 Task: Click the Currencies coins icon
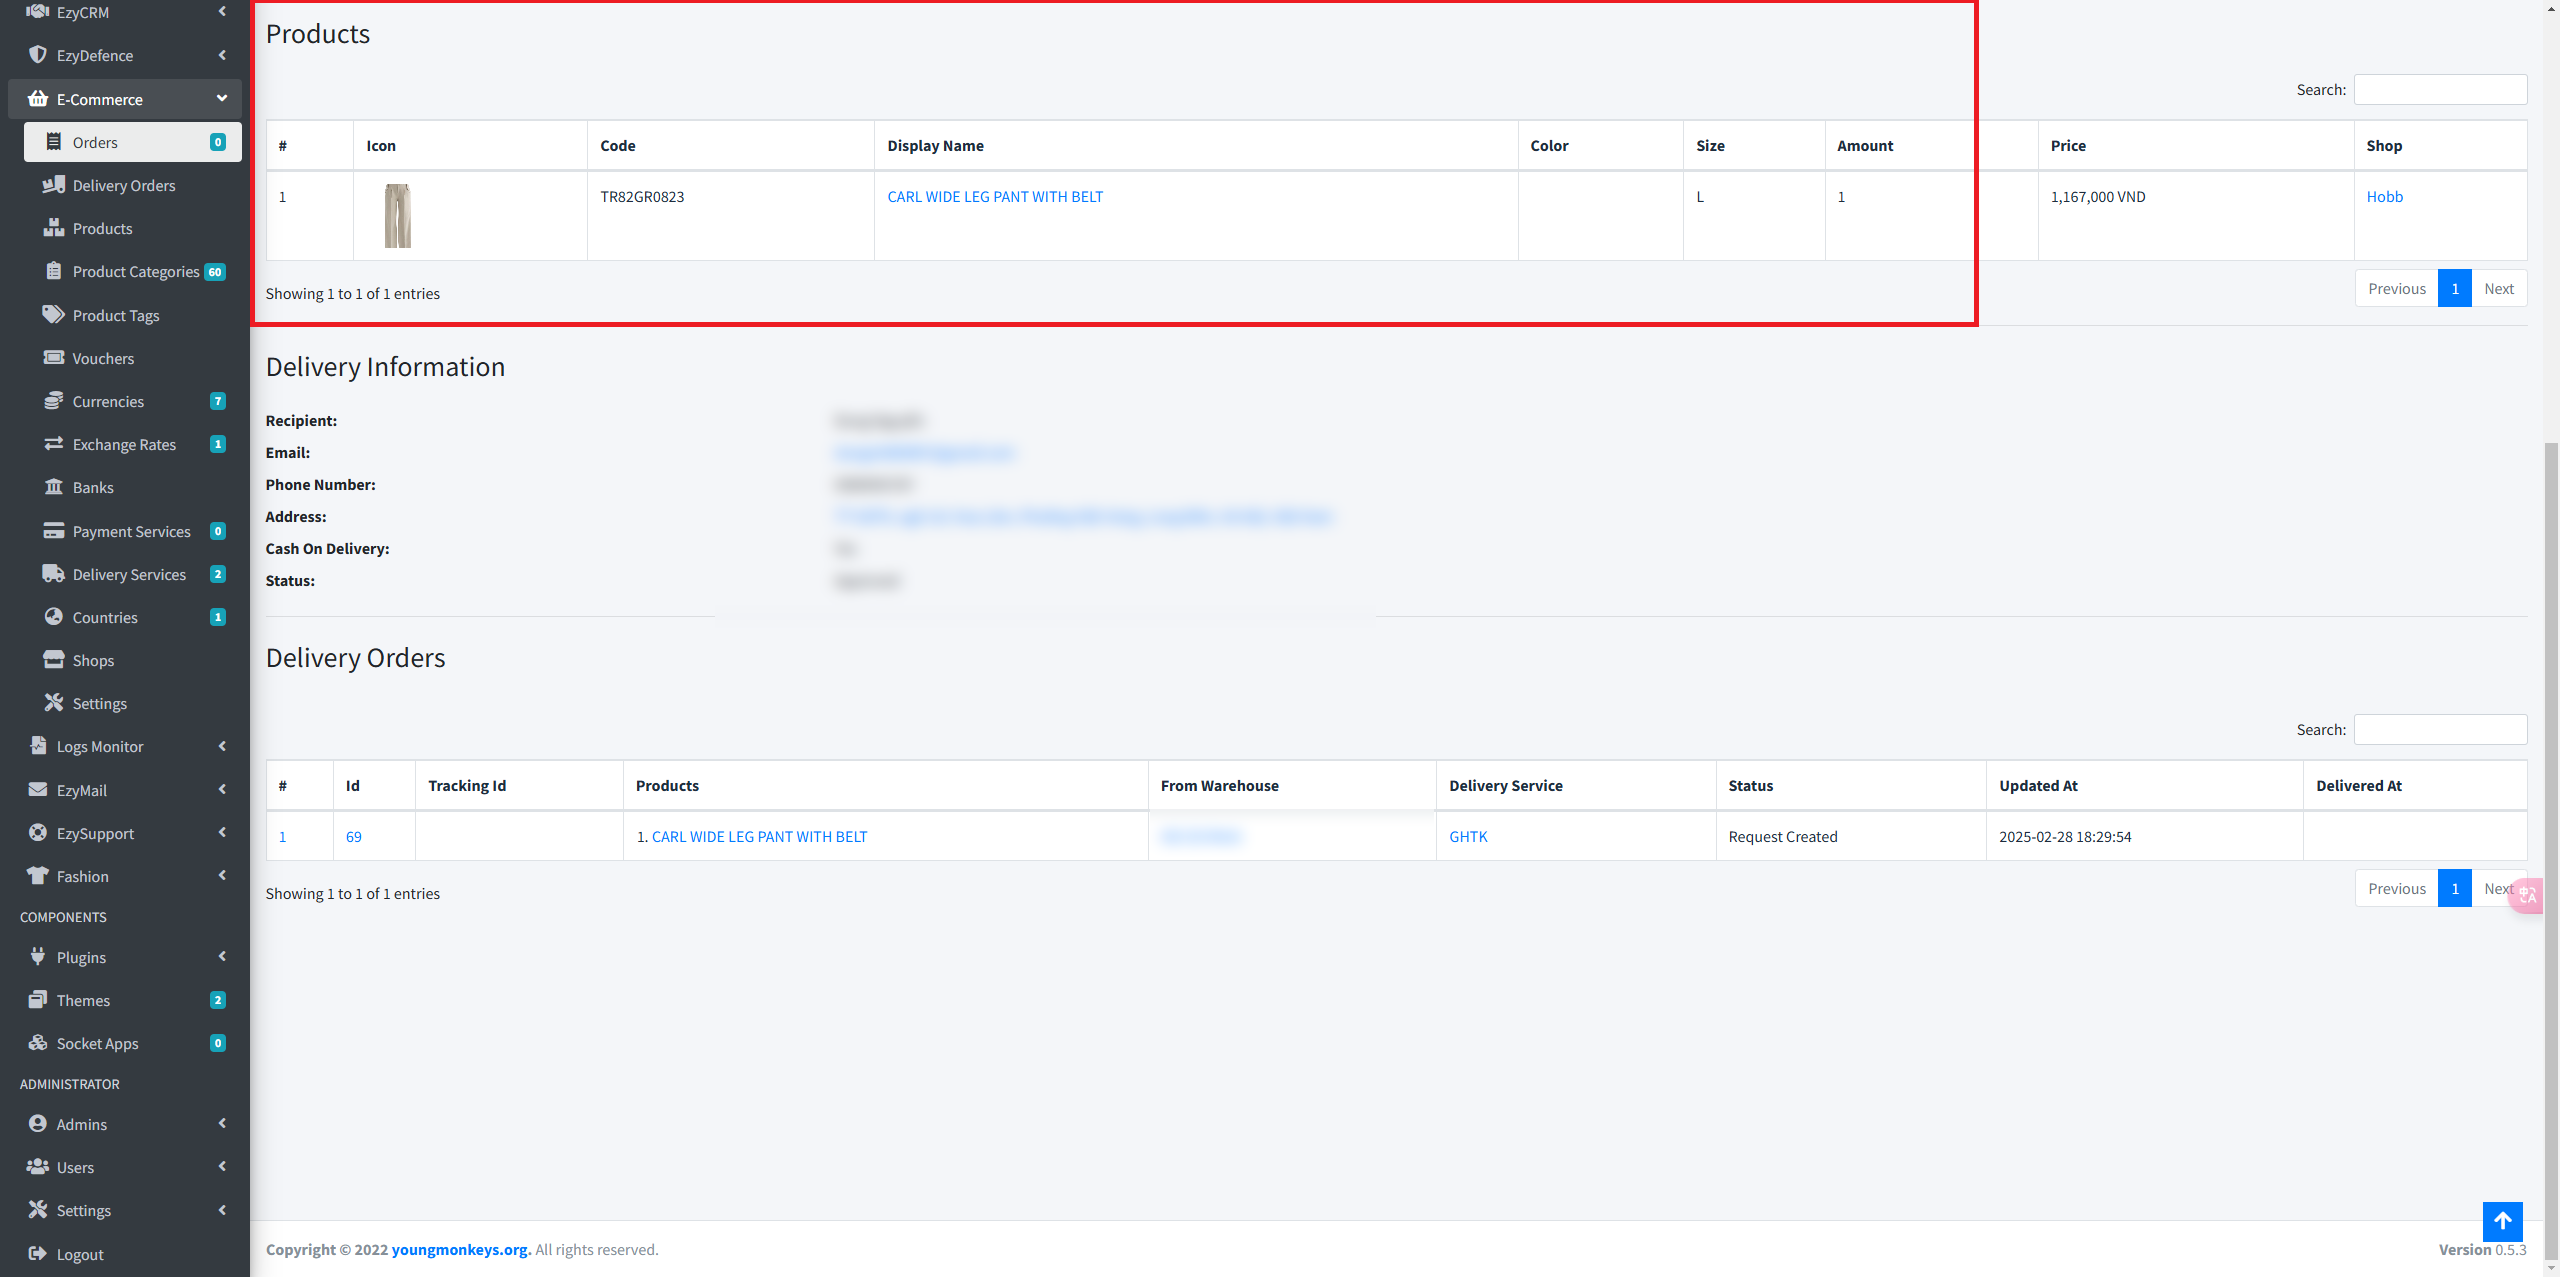click(54, 401)
